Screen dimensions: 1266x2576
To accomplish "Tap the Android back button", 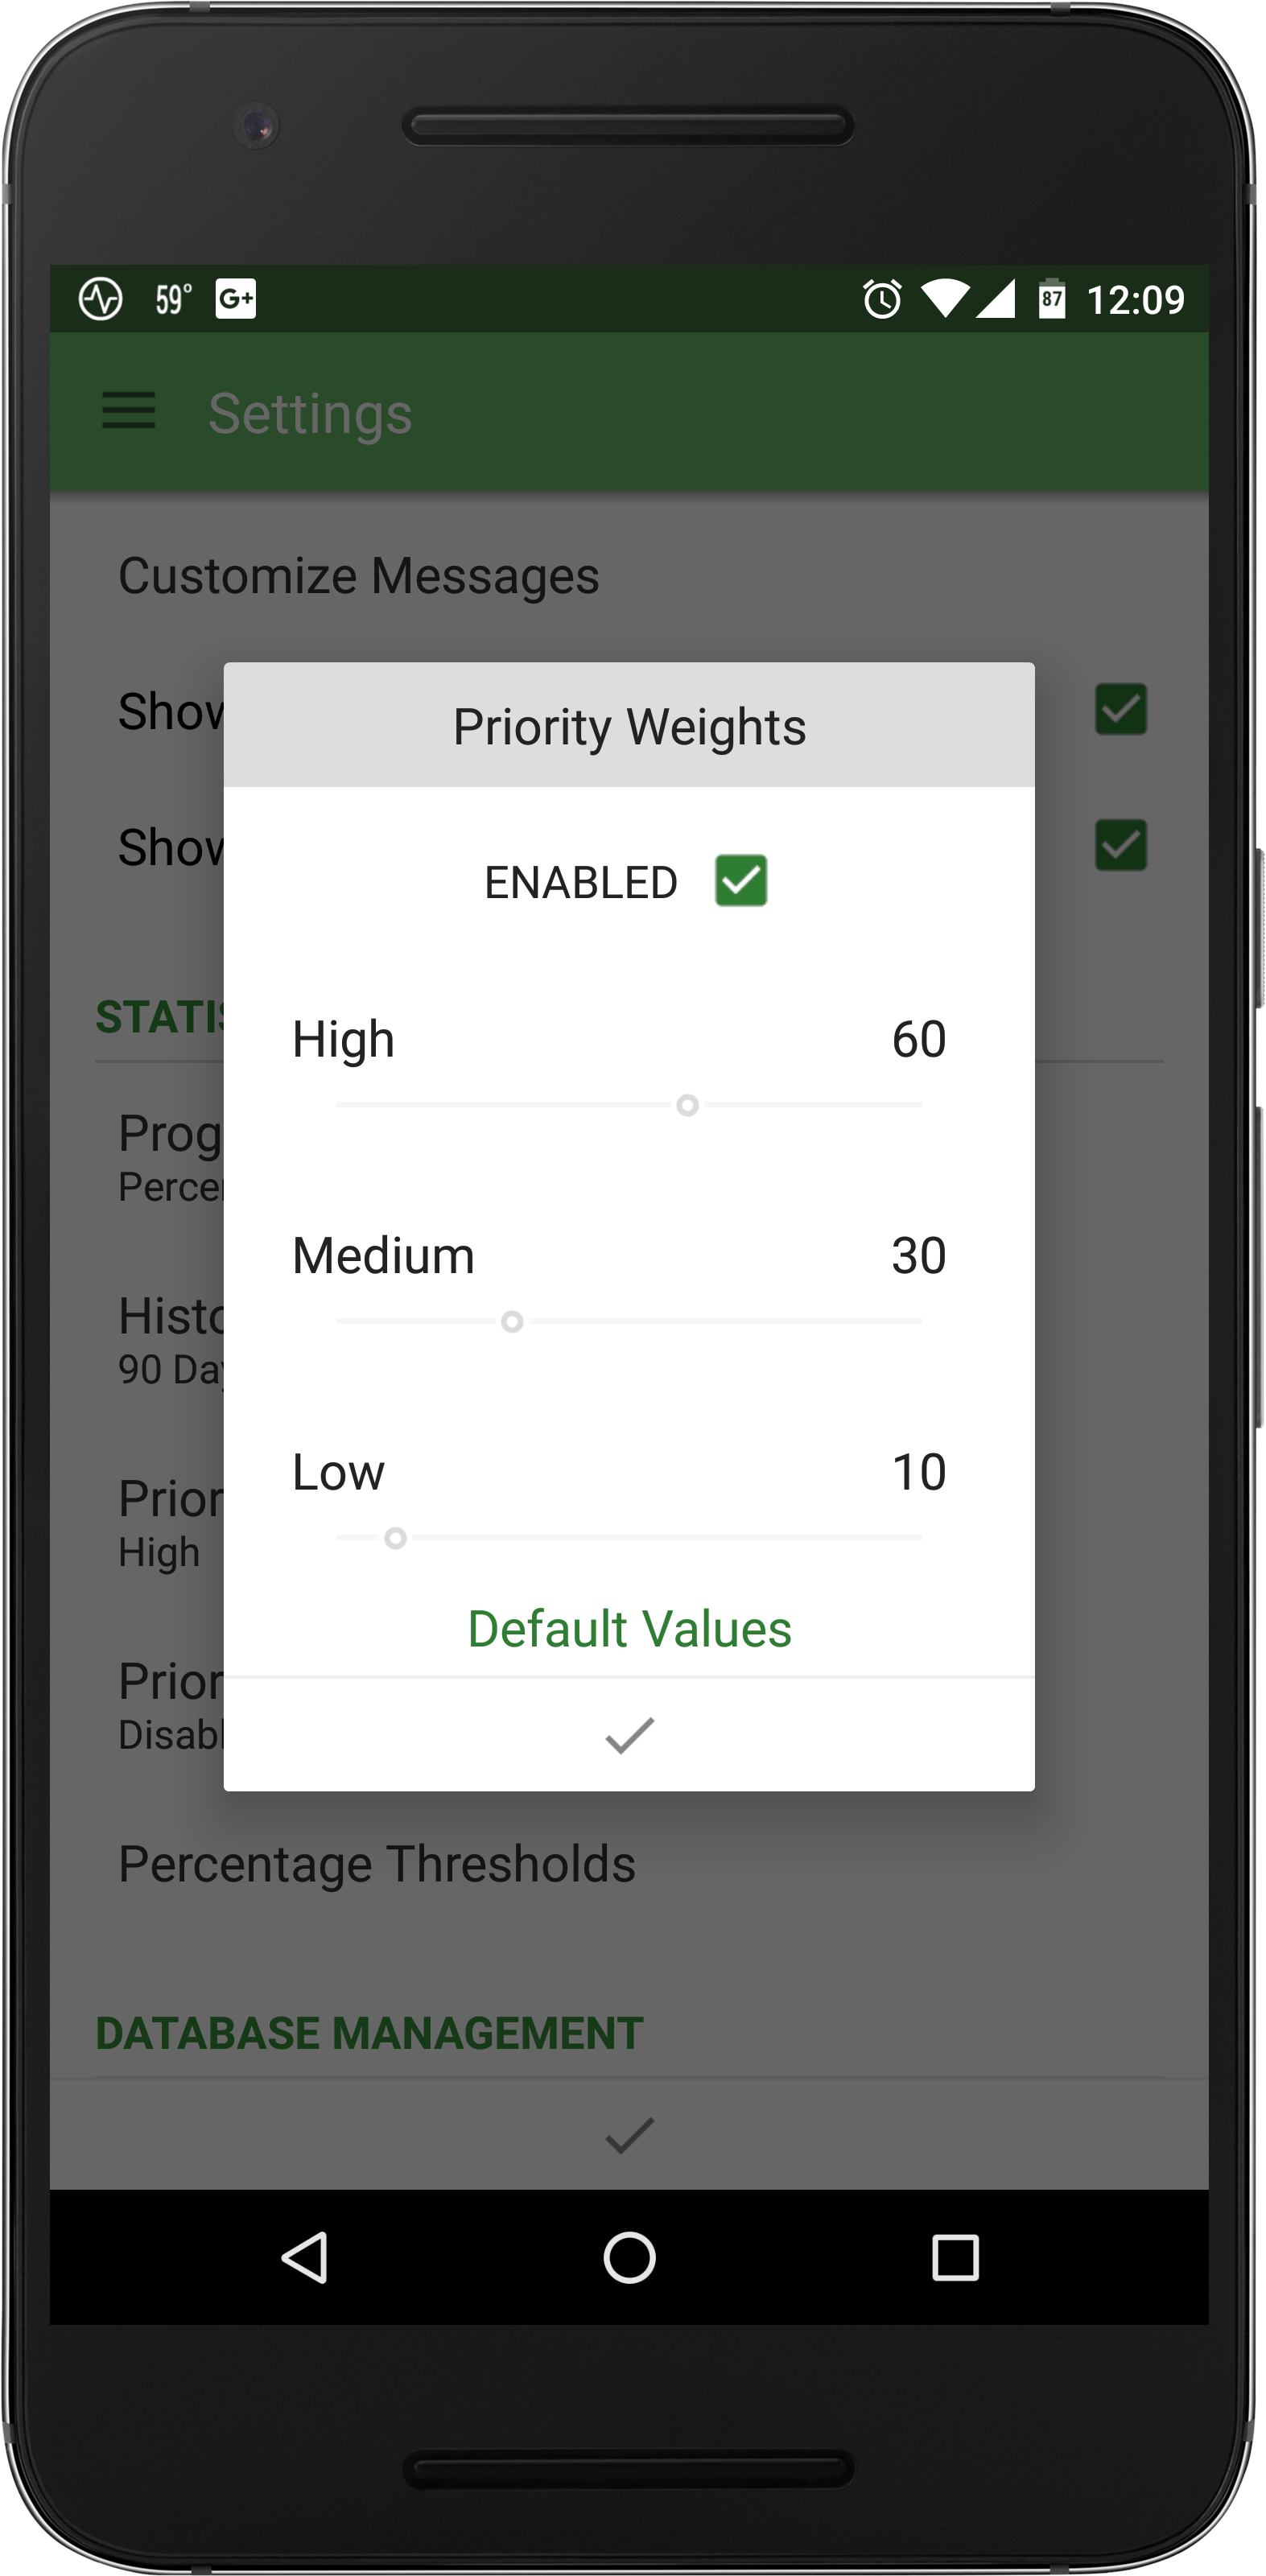I will pyautogui.click(x=305, y=2257).
